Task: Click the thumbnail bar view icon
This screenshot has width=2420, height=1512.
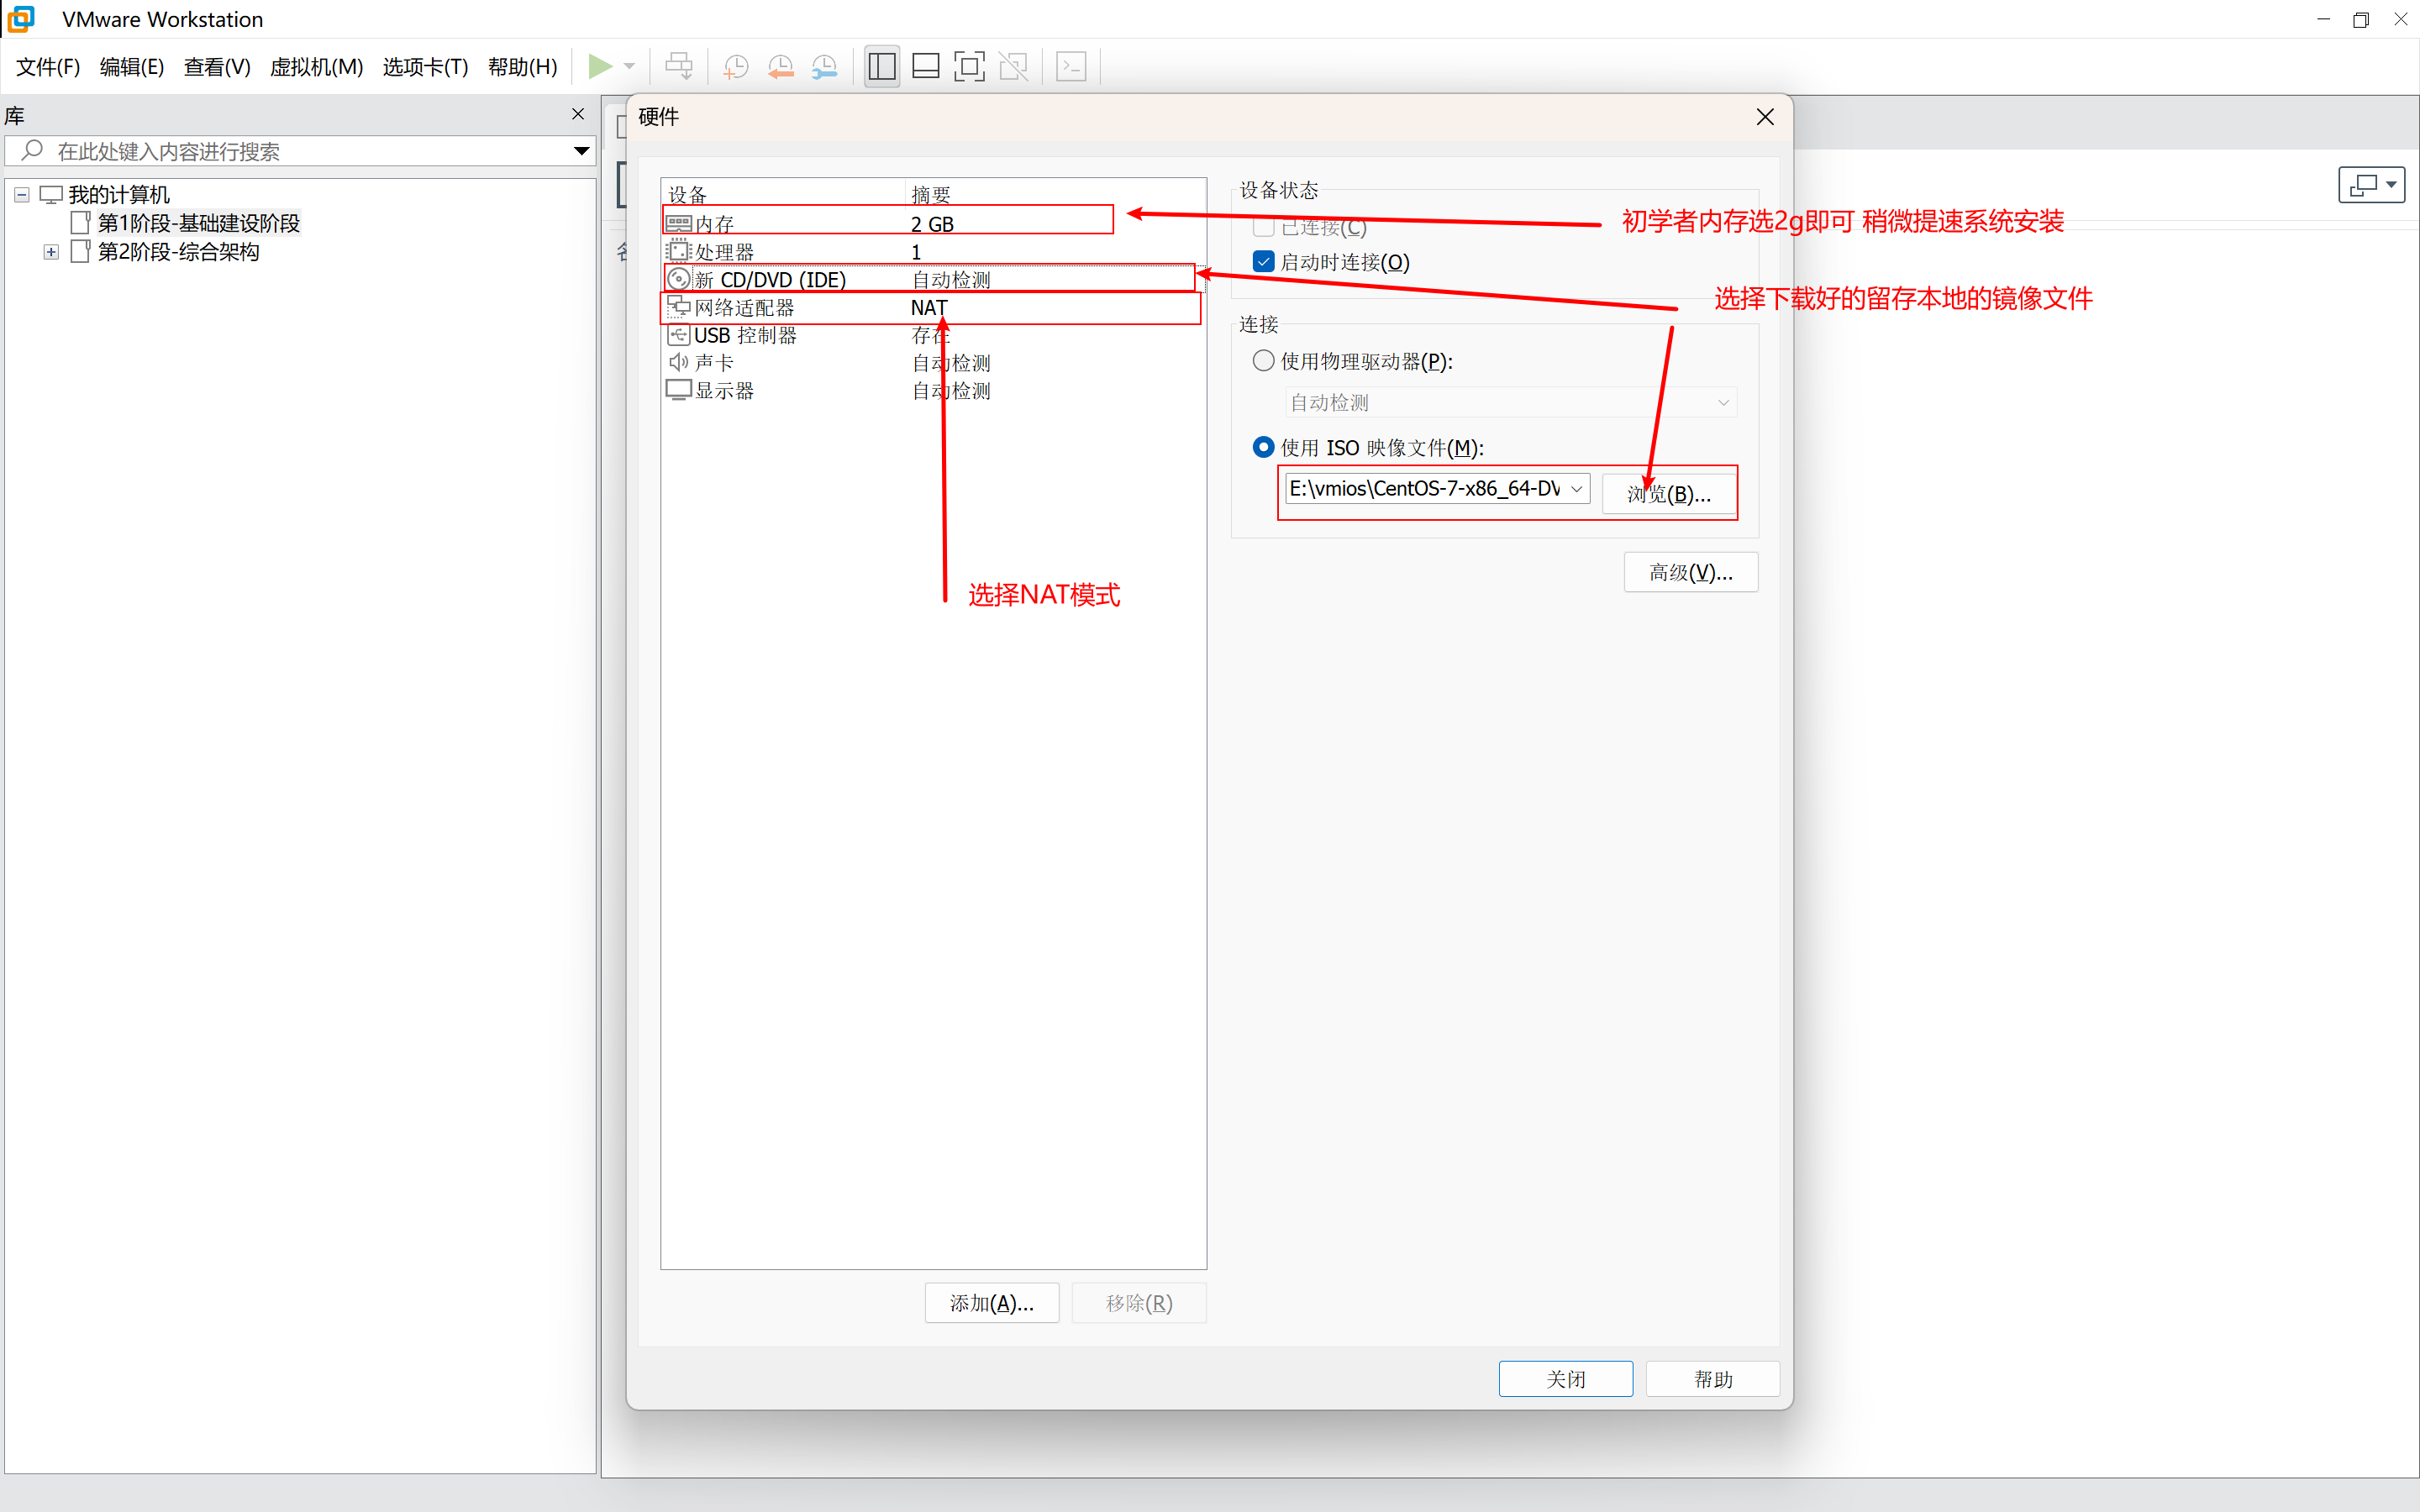Action: (926, 67)
